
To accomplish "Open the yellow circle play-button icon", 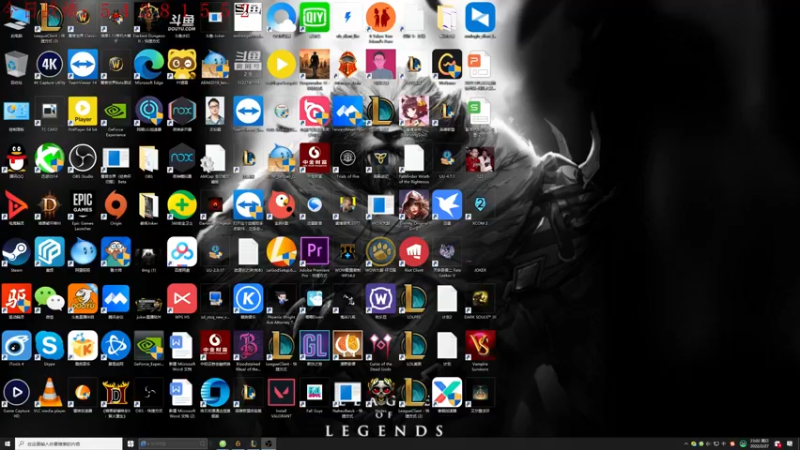I will 281,64.
